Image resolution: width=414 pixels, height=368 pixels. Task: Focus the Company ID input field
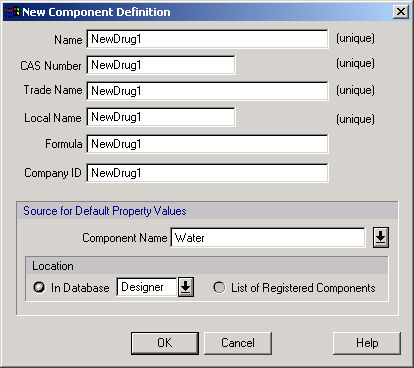coord(207,173)
